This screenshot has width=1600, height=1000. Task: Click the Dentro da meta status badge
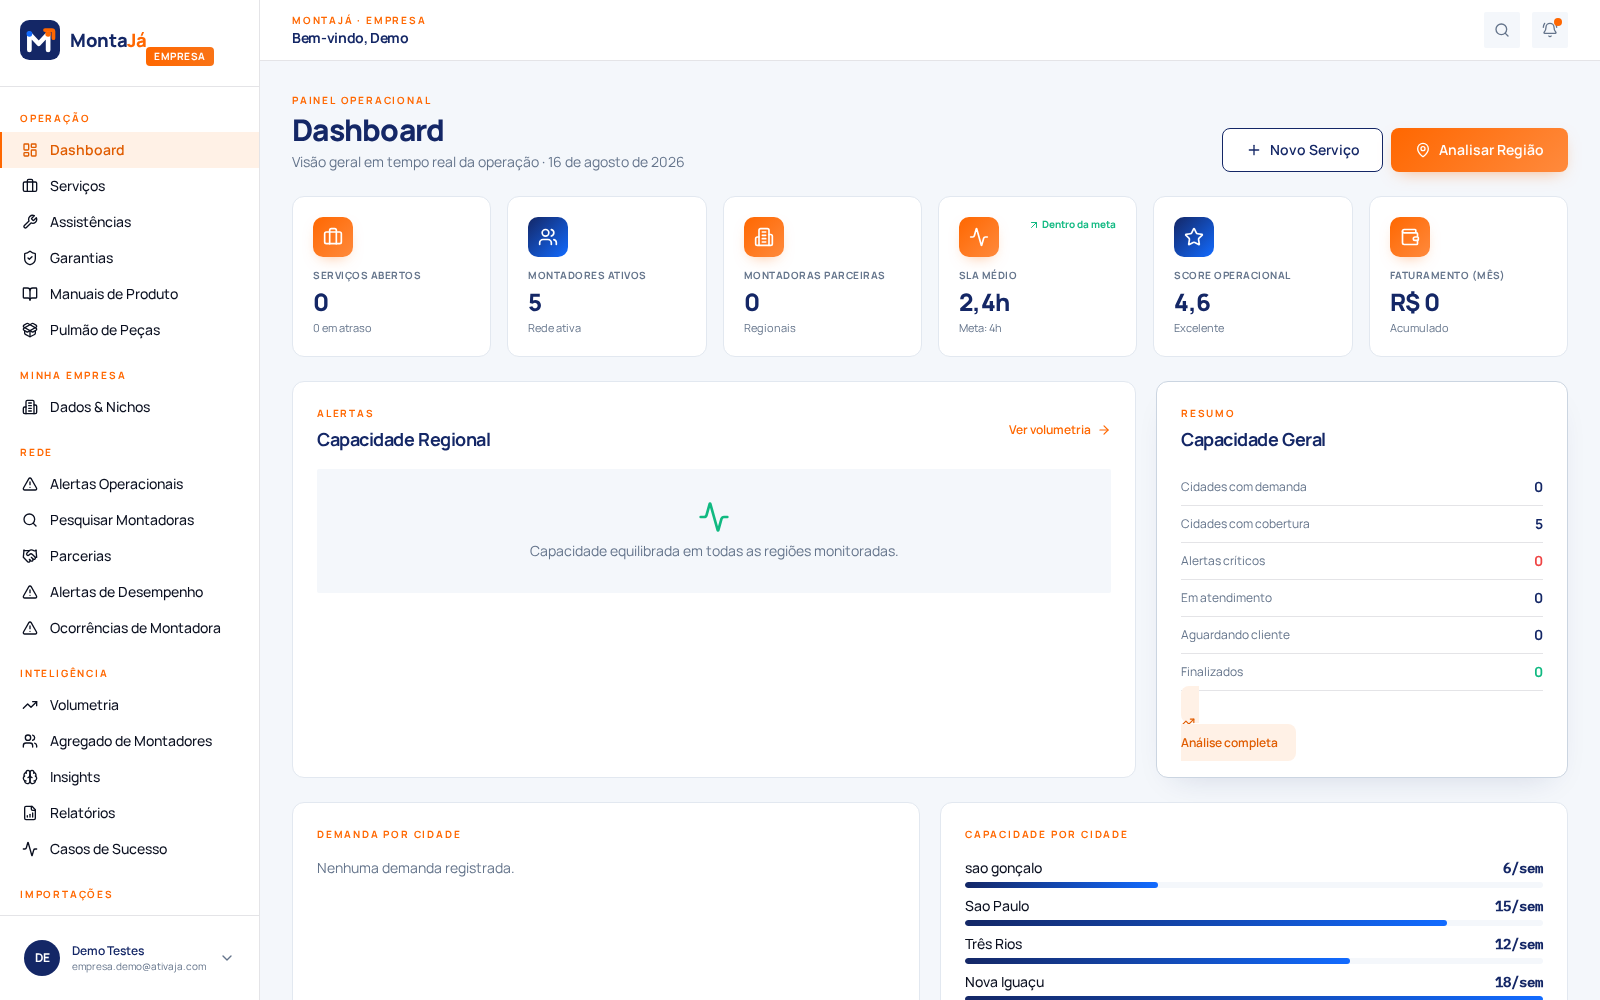[1073, 225]
